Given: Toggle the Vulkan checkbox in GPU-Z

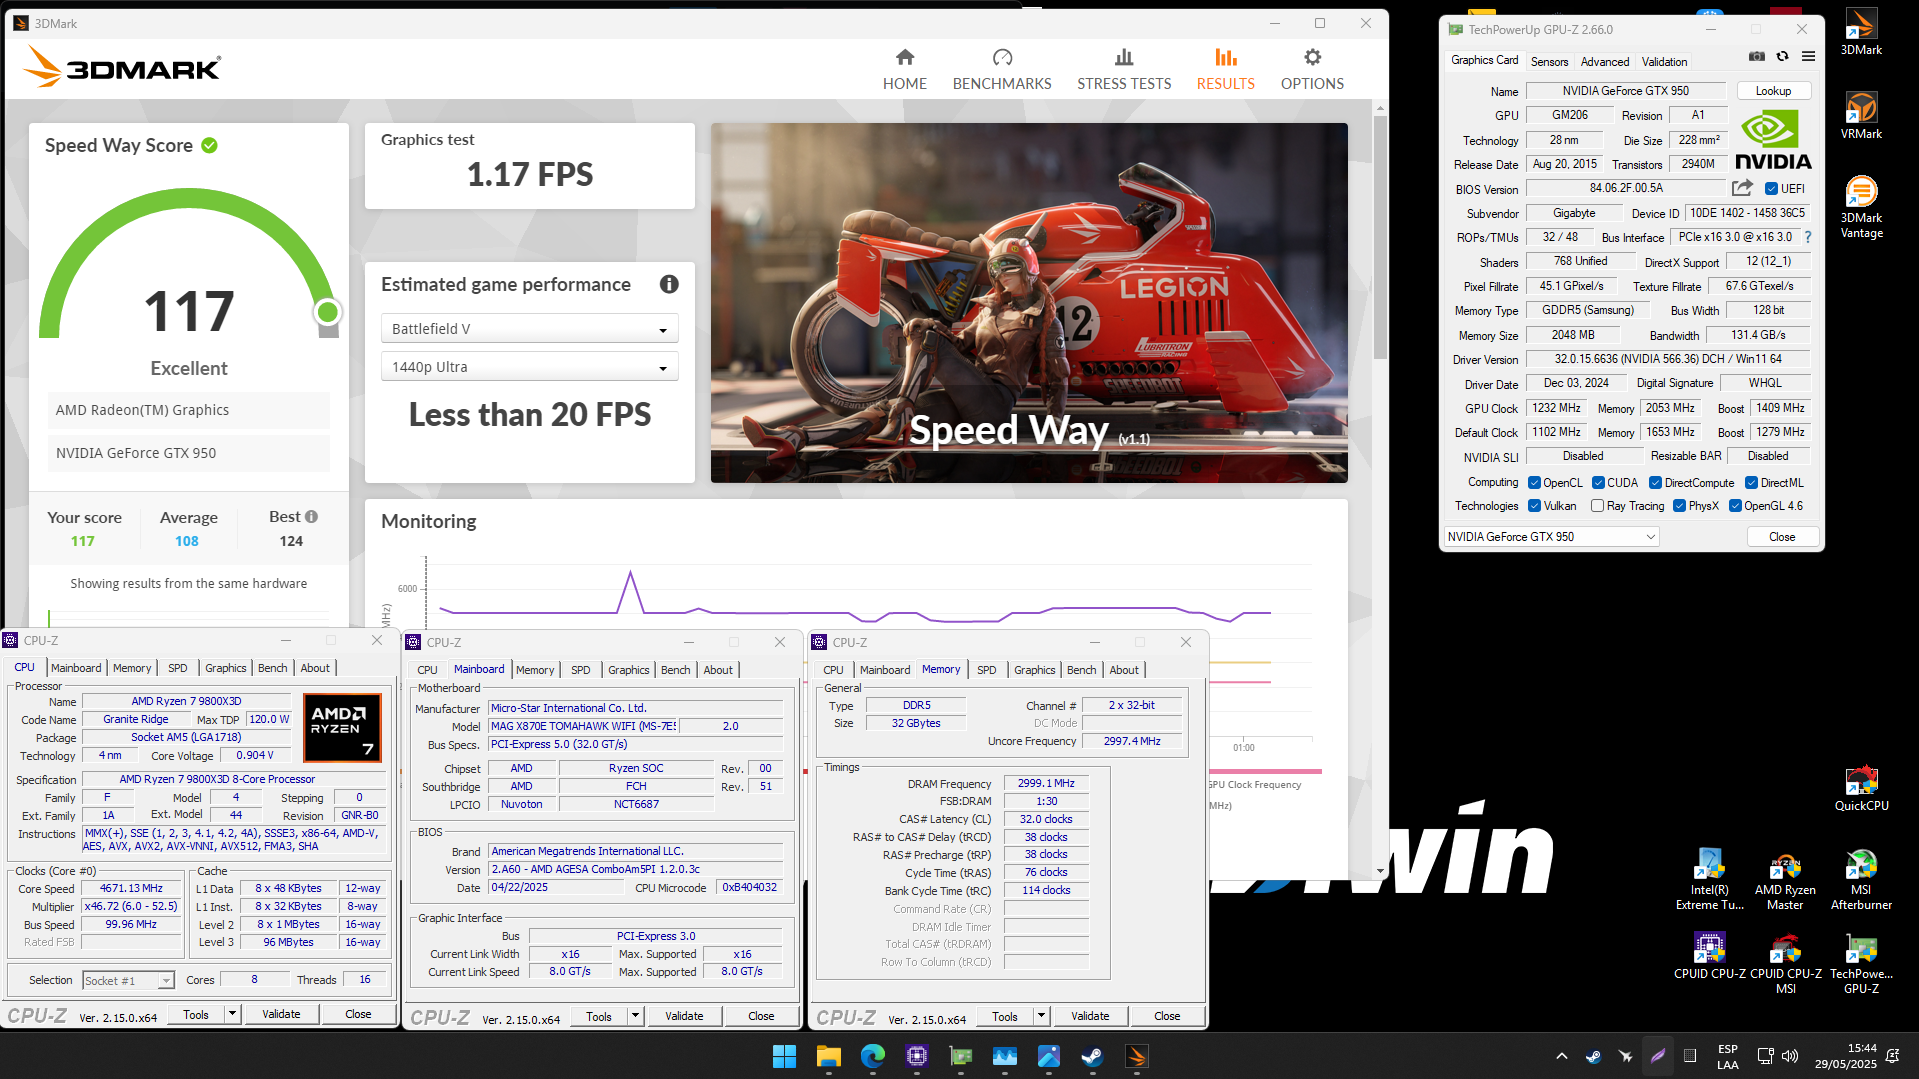Looking at the screenshot, I should [1534, 506].
